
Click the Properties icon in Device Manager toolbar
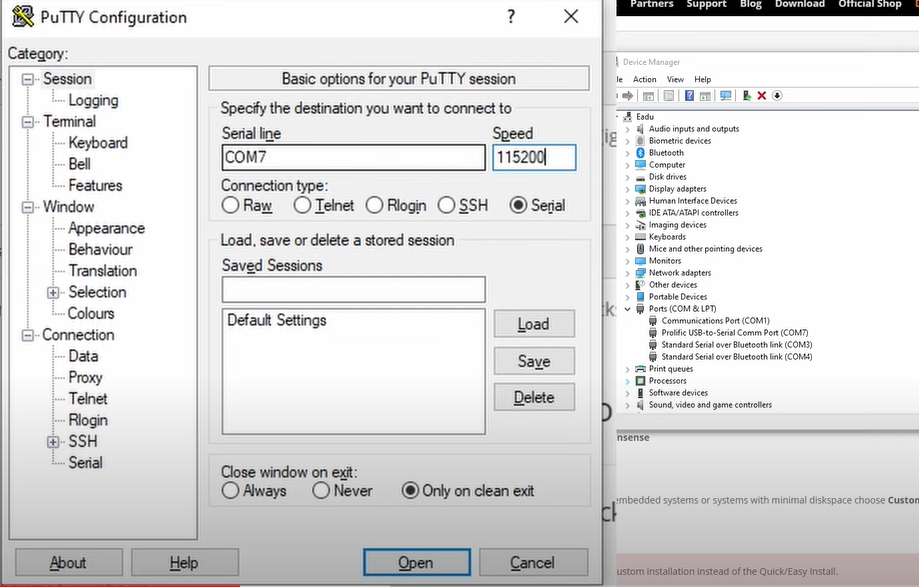point(669,95)
